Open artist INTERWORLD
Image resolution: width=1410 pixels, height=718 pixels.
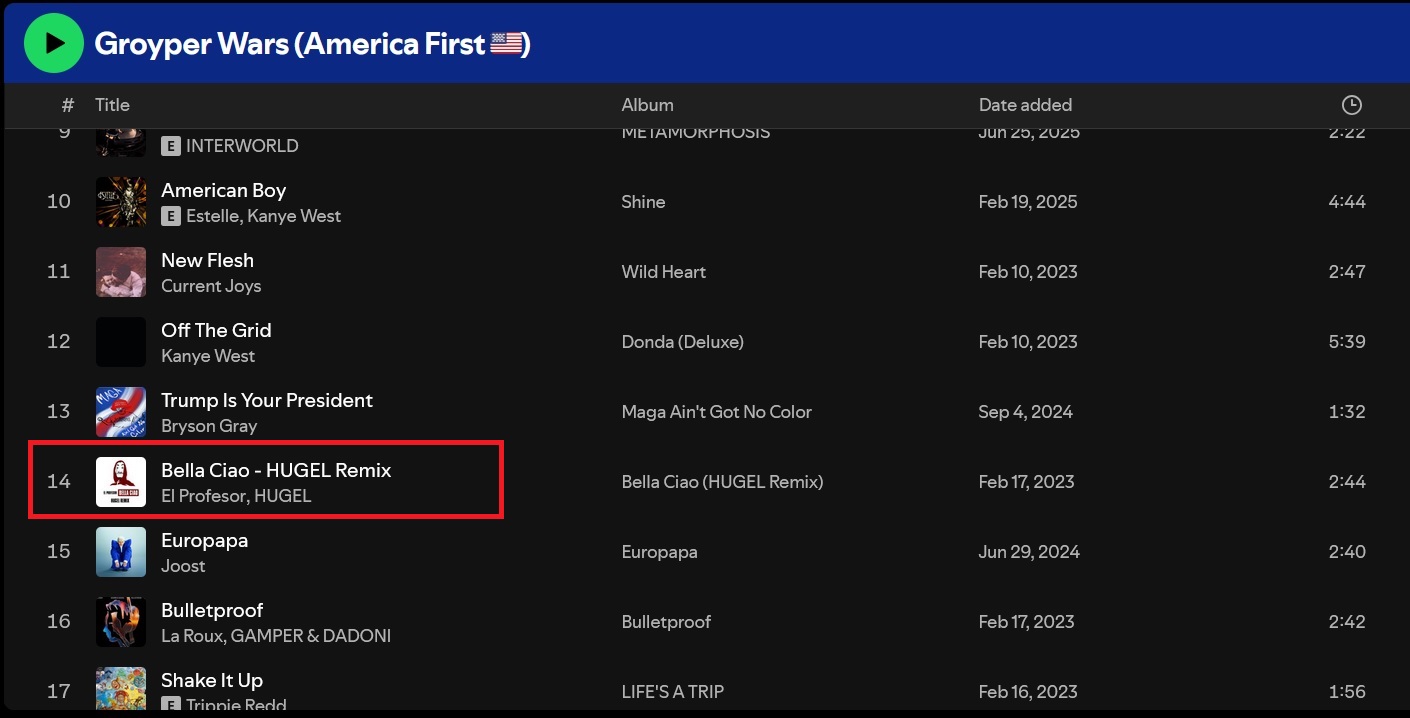[242, 146]
